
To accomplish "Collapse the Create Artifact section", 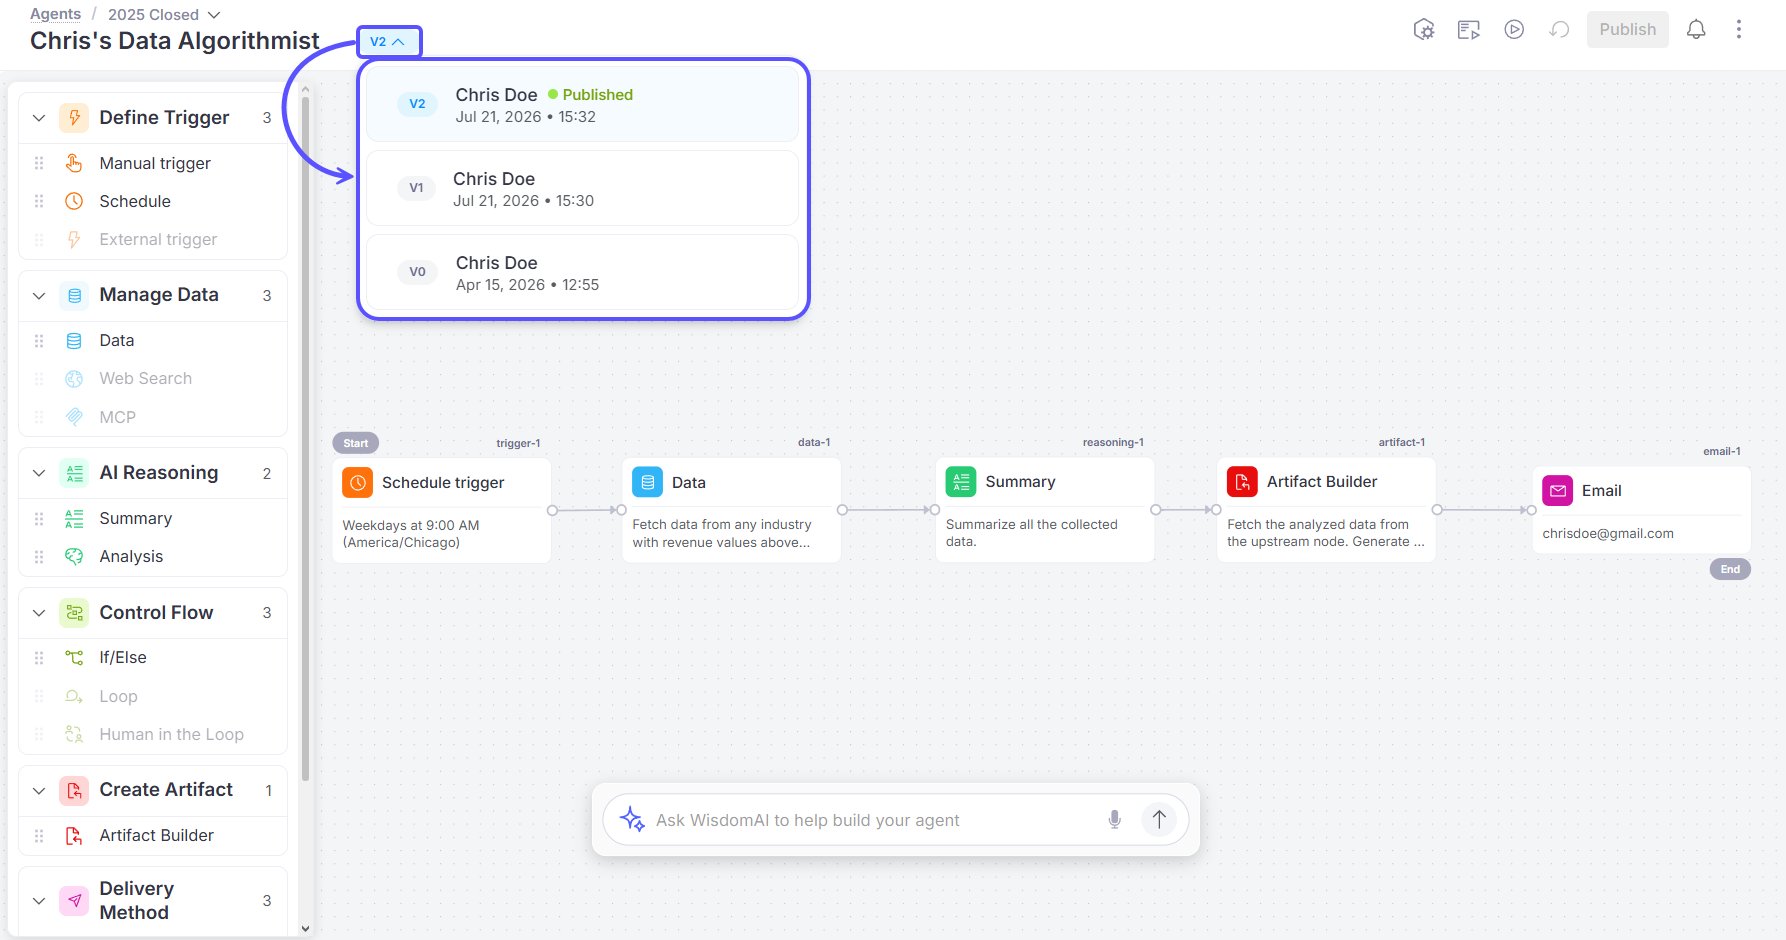I will [39, 791].
